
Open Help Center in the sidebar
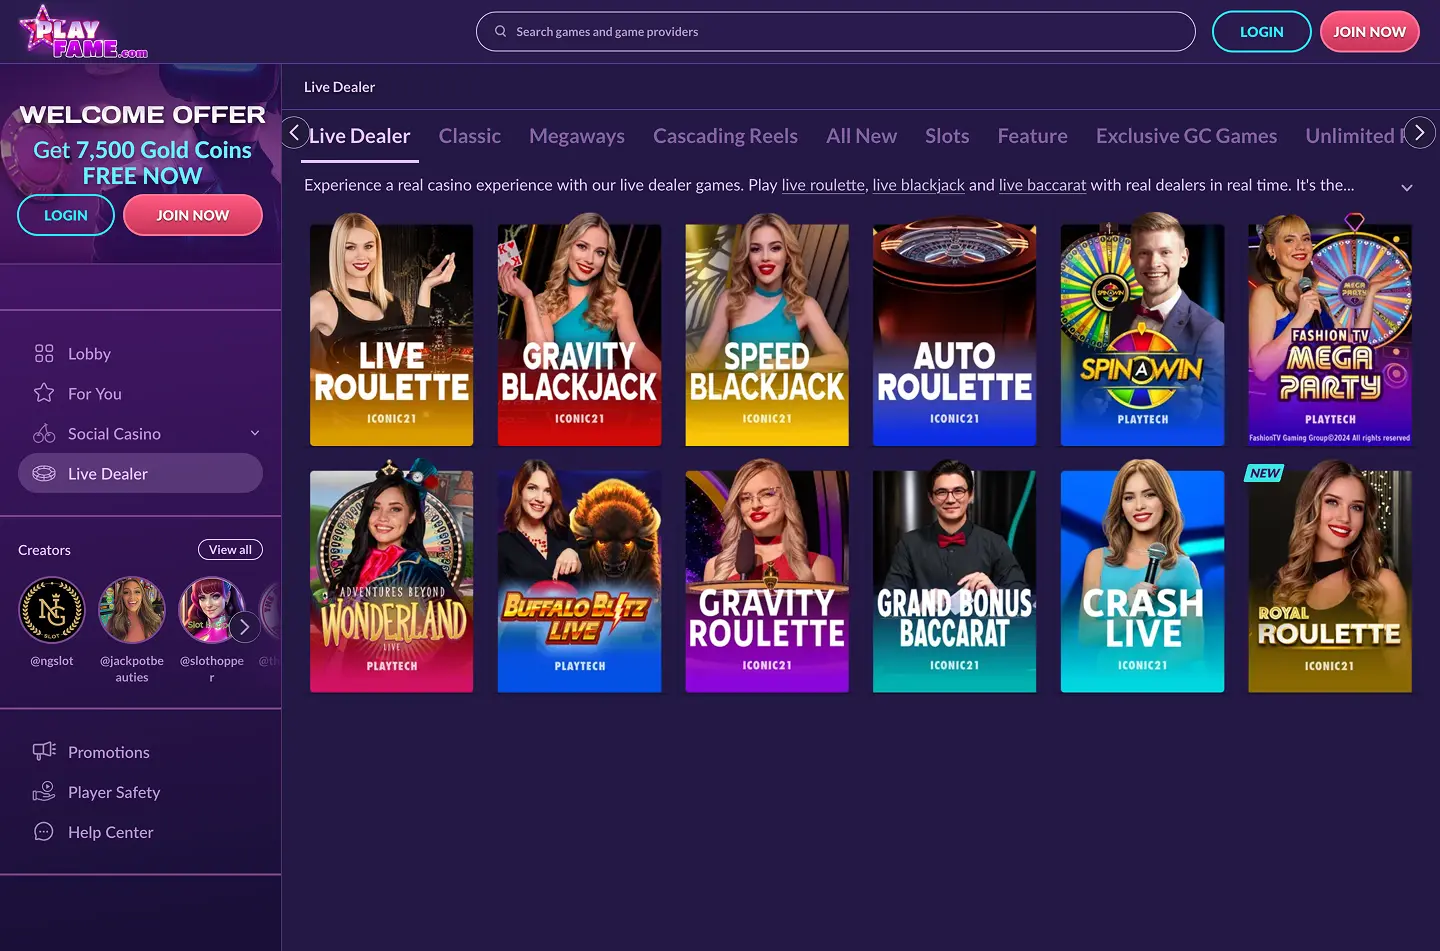click(x=140, y=832)
